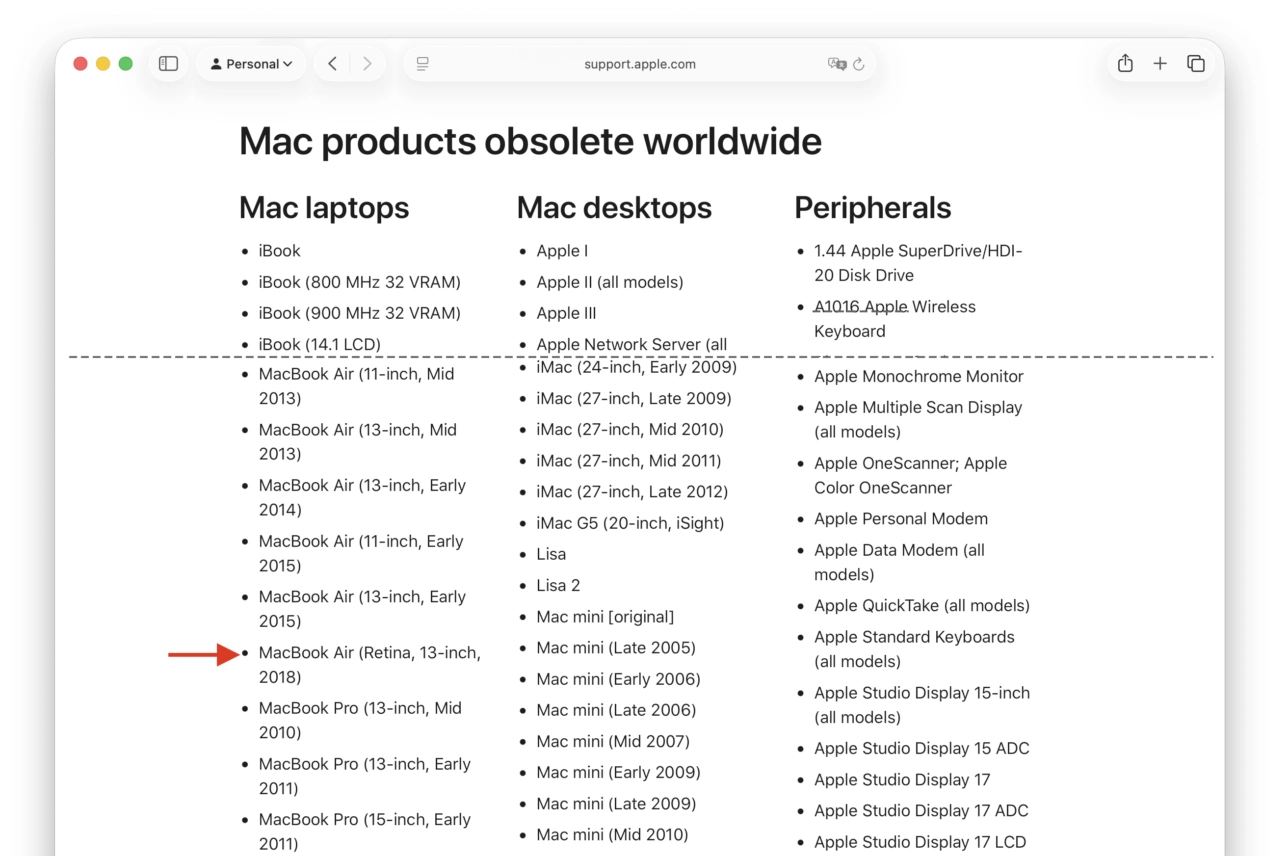Select Apple OneScanner; Apple Color OneScanner
This screenshot has width=1280, height=856.
(x=911, y=475)
